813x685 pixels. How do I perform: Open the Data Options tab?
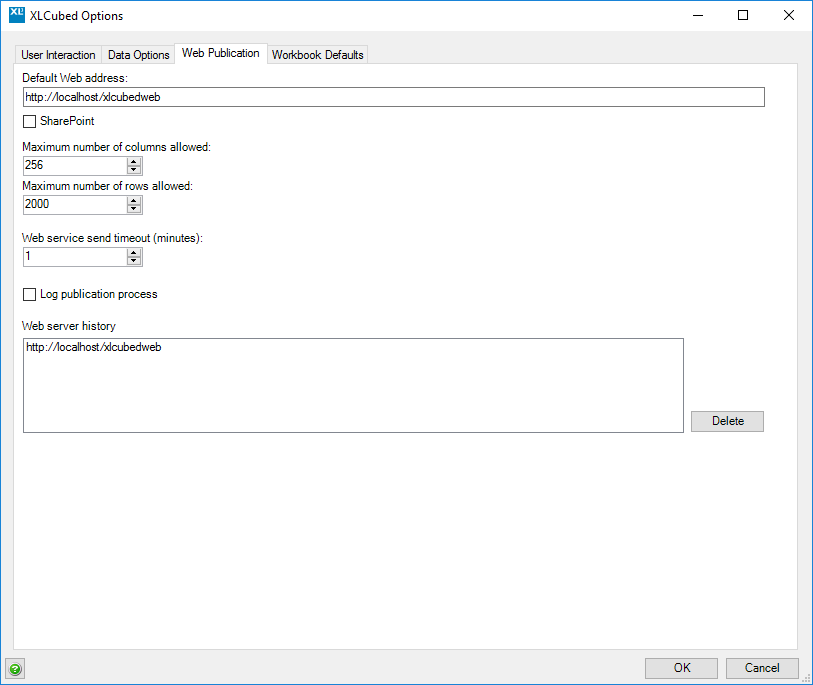(x=138, y=55)
